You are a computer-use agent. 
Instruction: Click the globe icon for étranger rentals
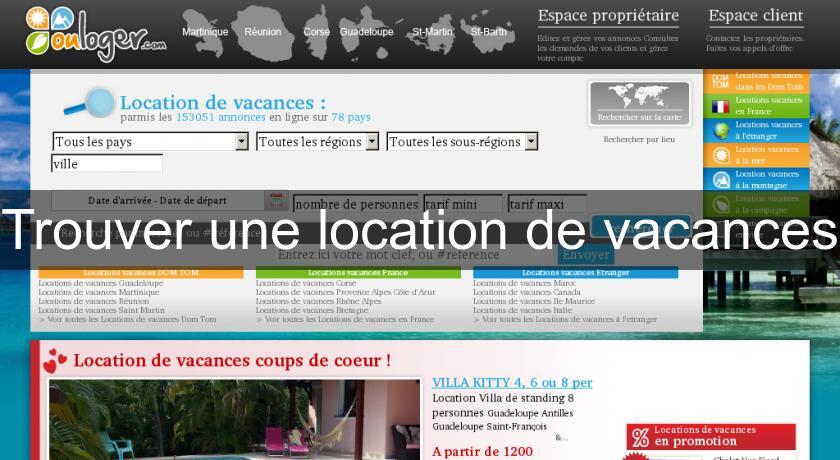tap(721, 131)
